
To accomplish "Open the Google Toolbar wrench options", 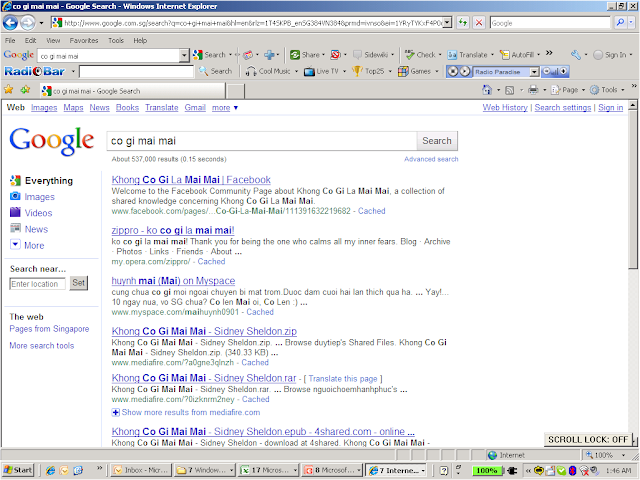I will pyautogui.click(x=576, y=55).
